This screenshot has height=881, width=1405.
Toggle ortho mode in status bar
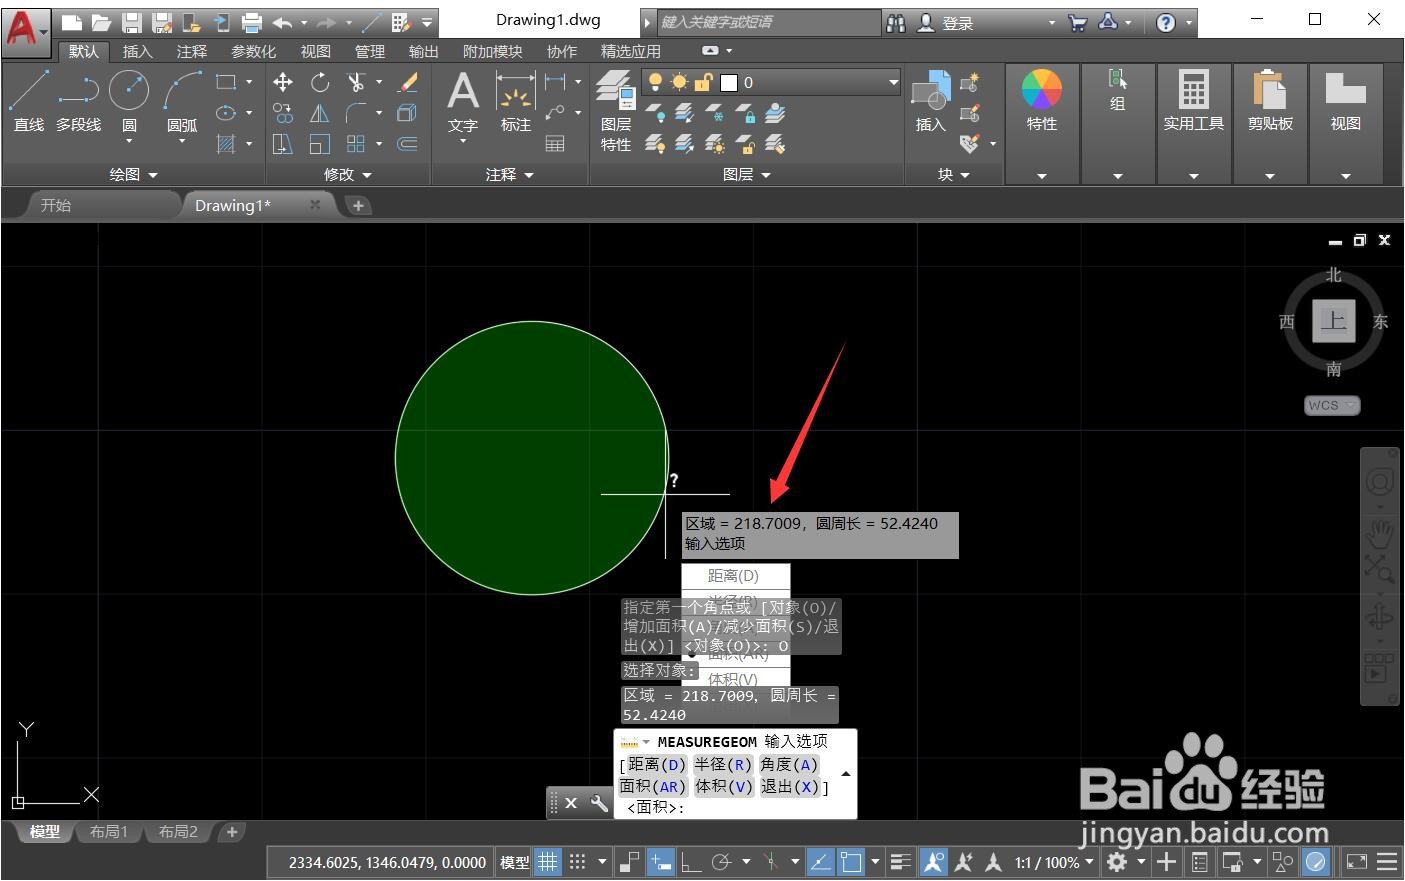click(690, 861)
